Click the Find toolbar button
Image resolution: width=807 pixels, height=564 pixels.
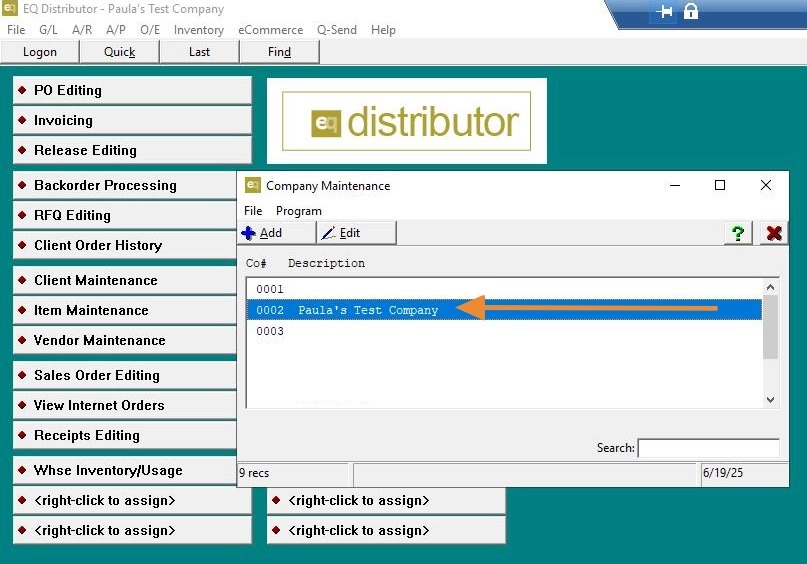tap(279, 52)
